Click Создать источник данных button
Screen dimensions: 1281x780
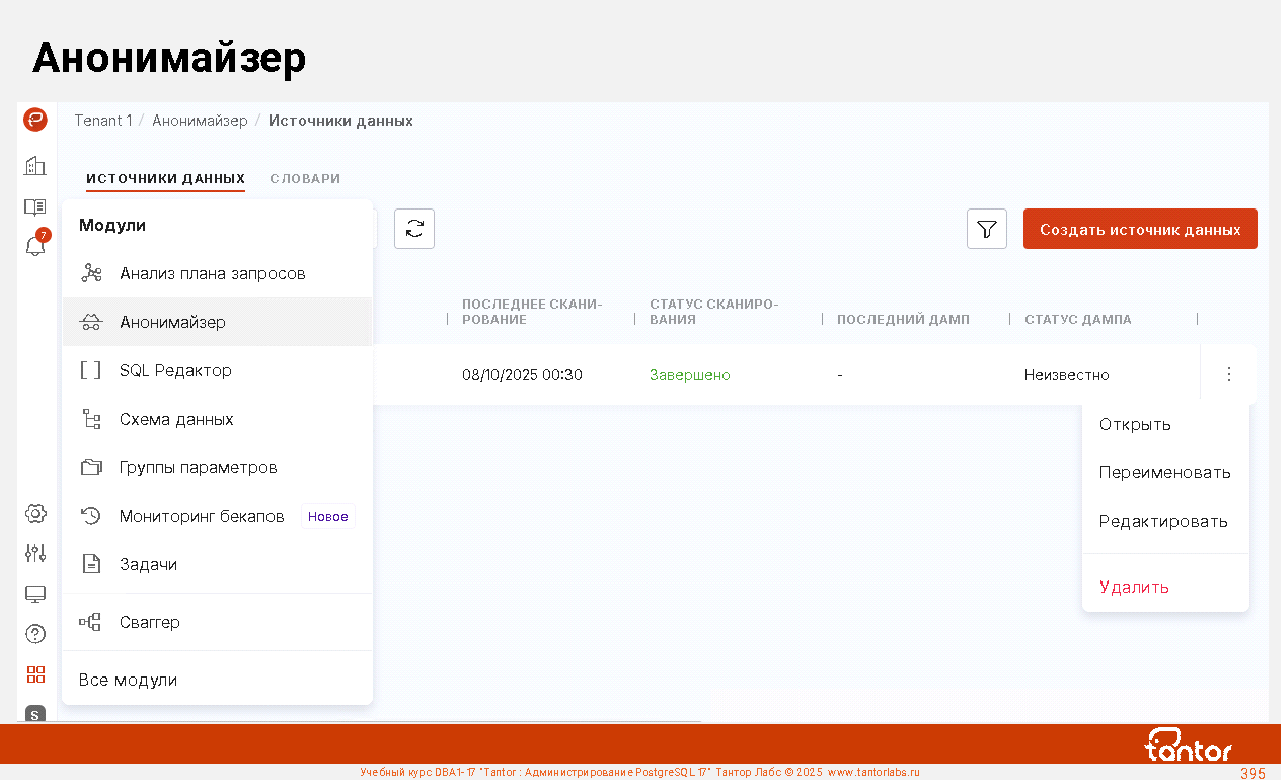(x=1140, y=229)
